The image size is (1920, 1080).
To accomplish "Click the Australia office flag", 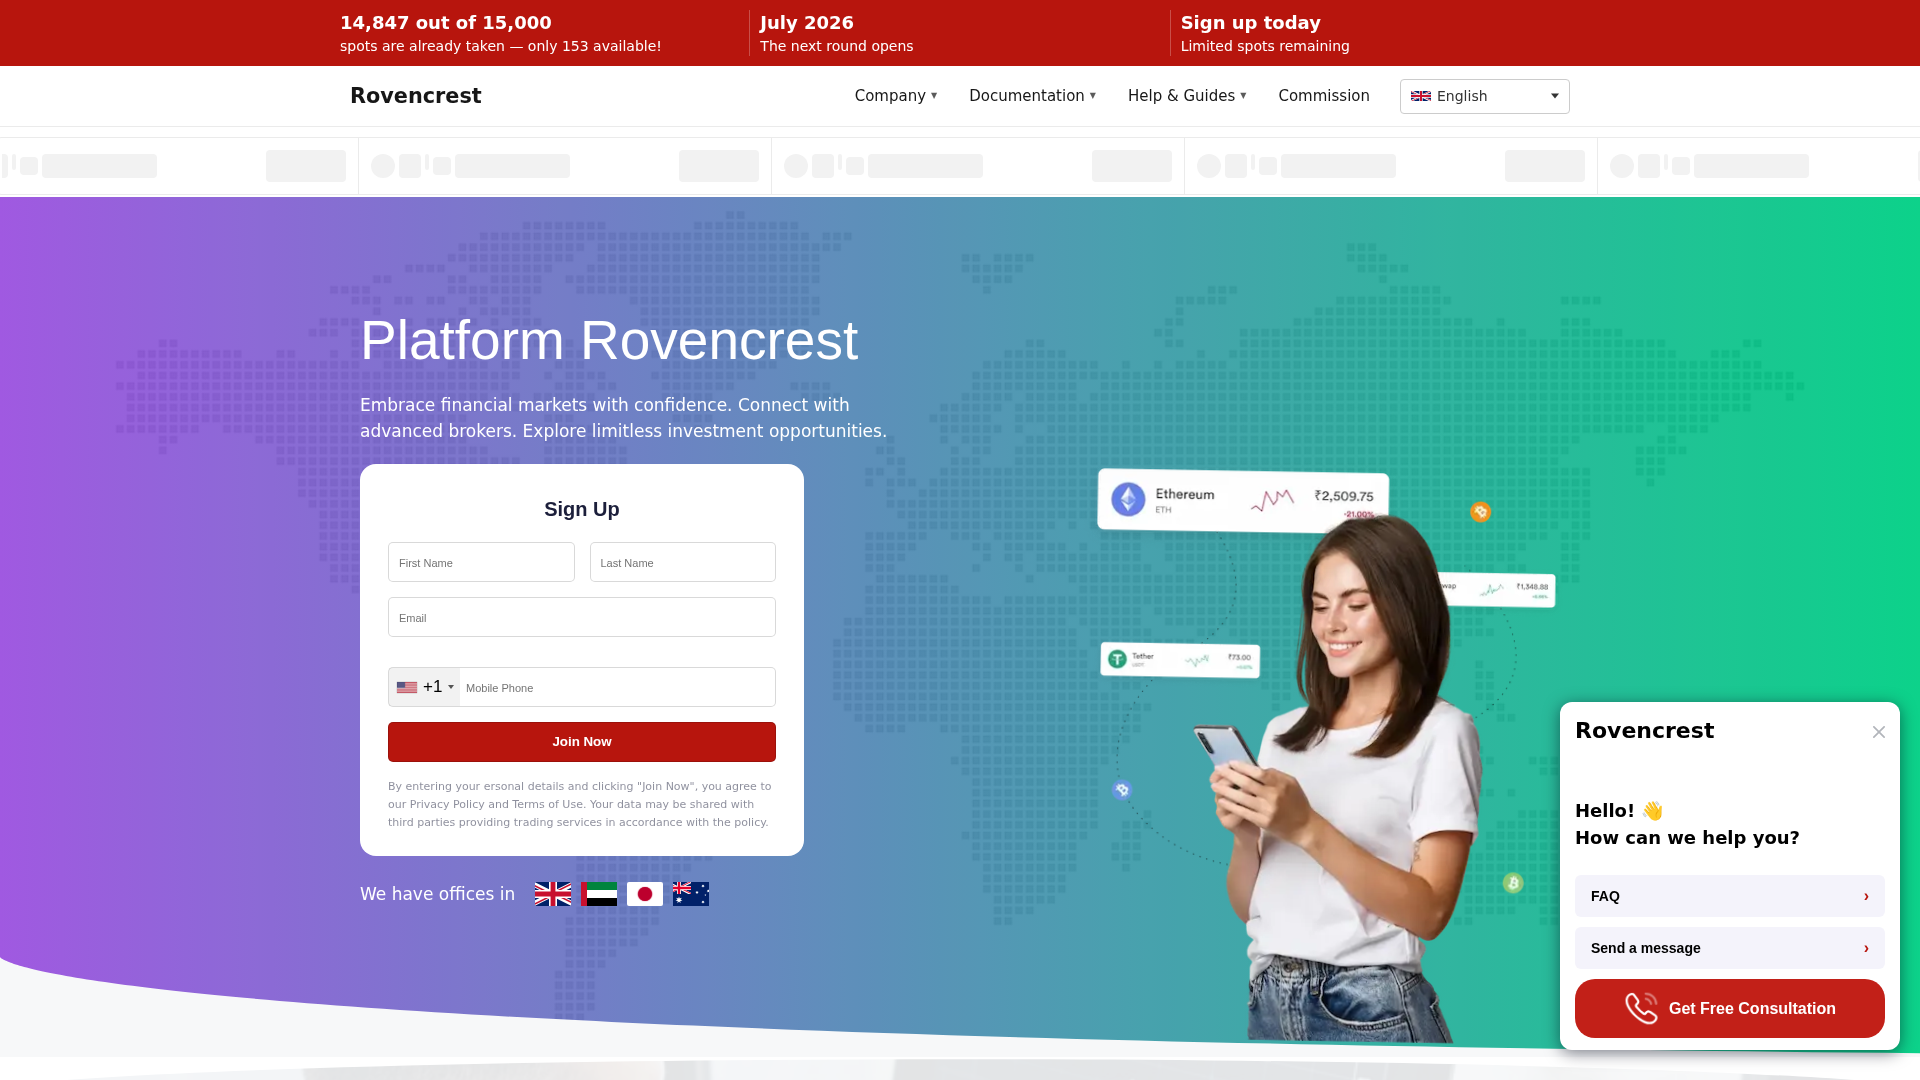I will 691,894.
